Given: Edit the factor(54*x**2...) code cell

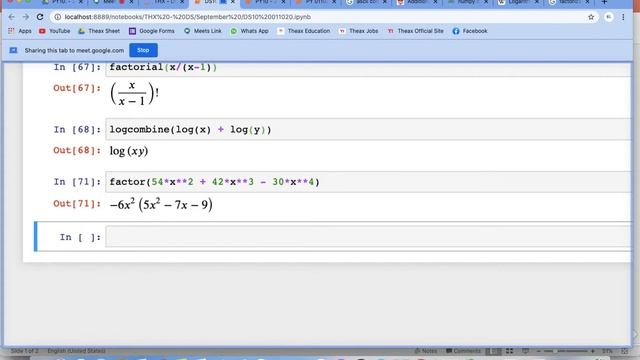Looking at the screenshot, I should coord(368,182).
